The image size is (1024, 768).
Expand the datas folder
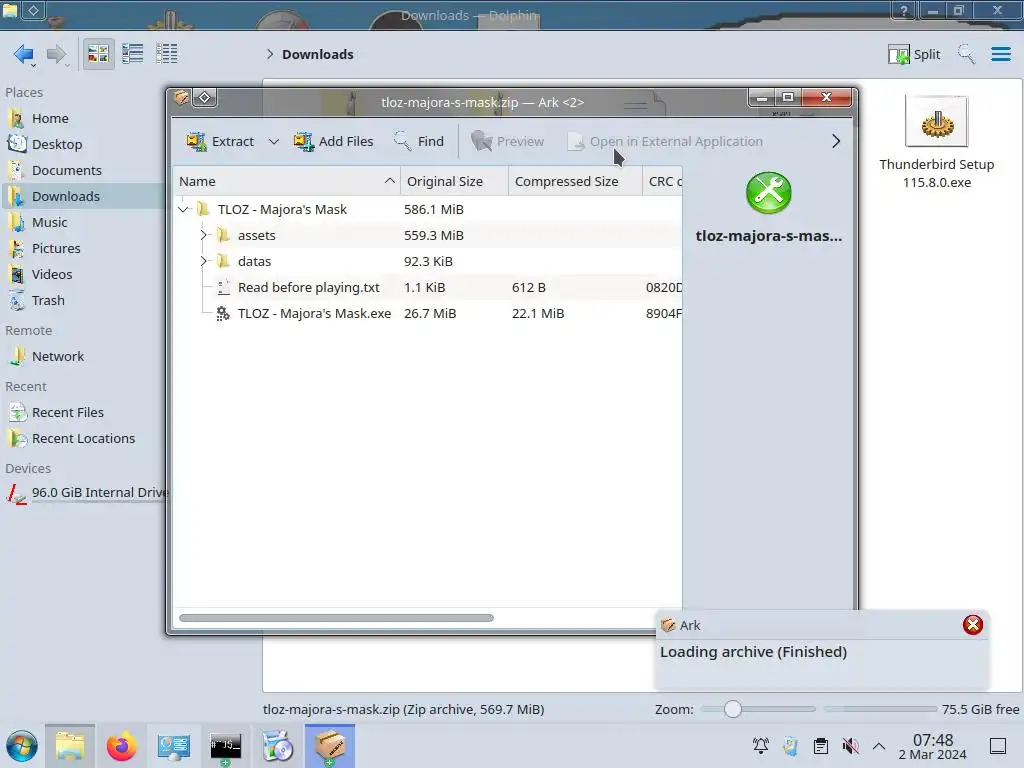[x=203, y=261]
